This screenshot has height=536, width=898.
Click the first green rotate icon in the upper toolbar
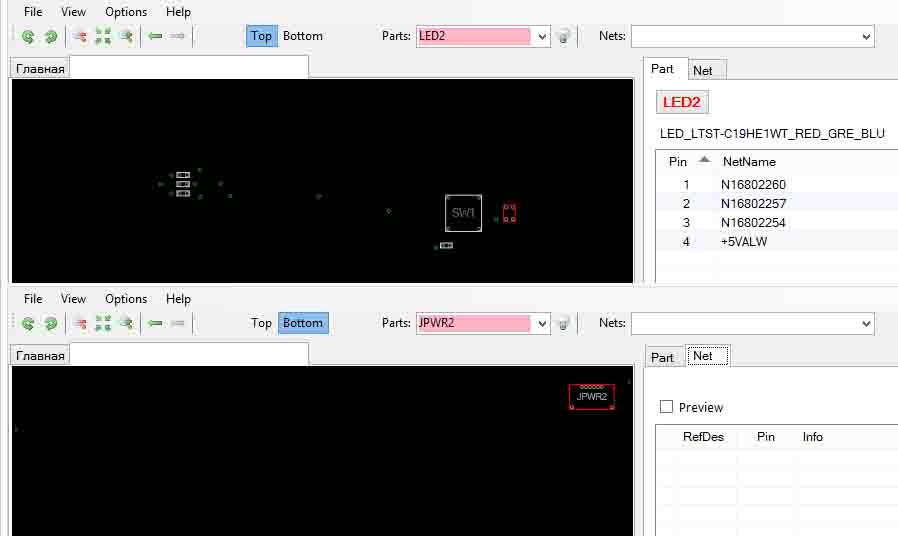click(x=28, y=37)
